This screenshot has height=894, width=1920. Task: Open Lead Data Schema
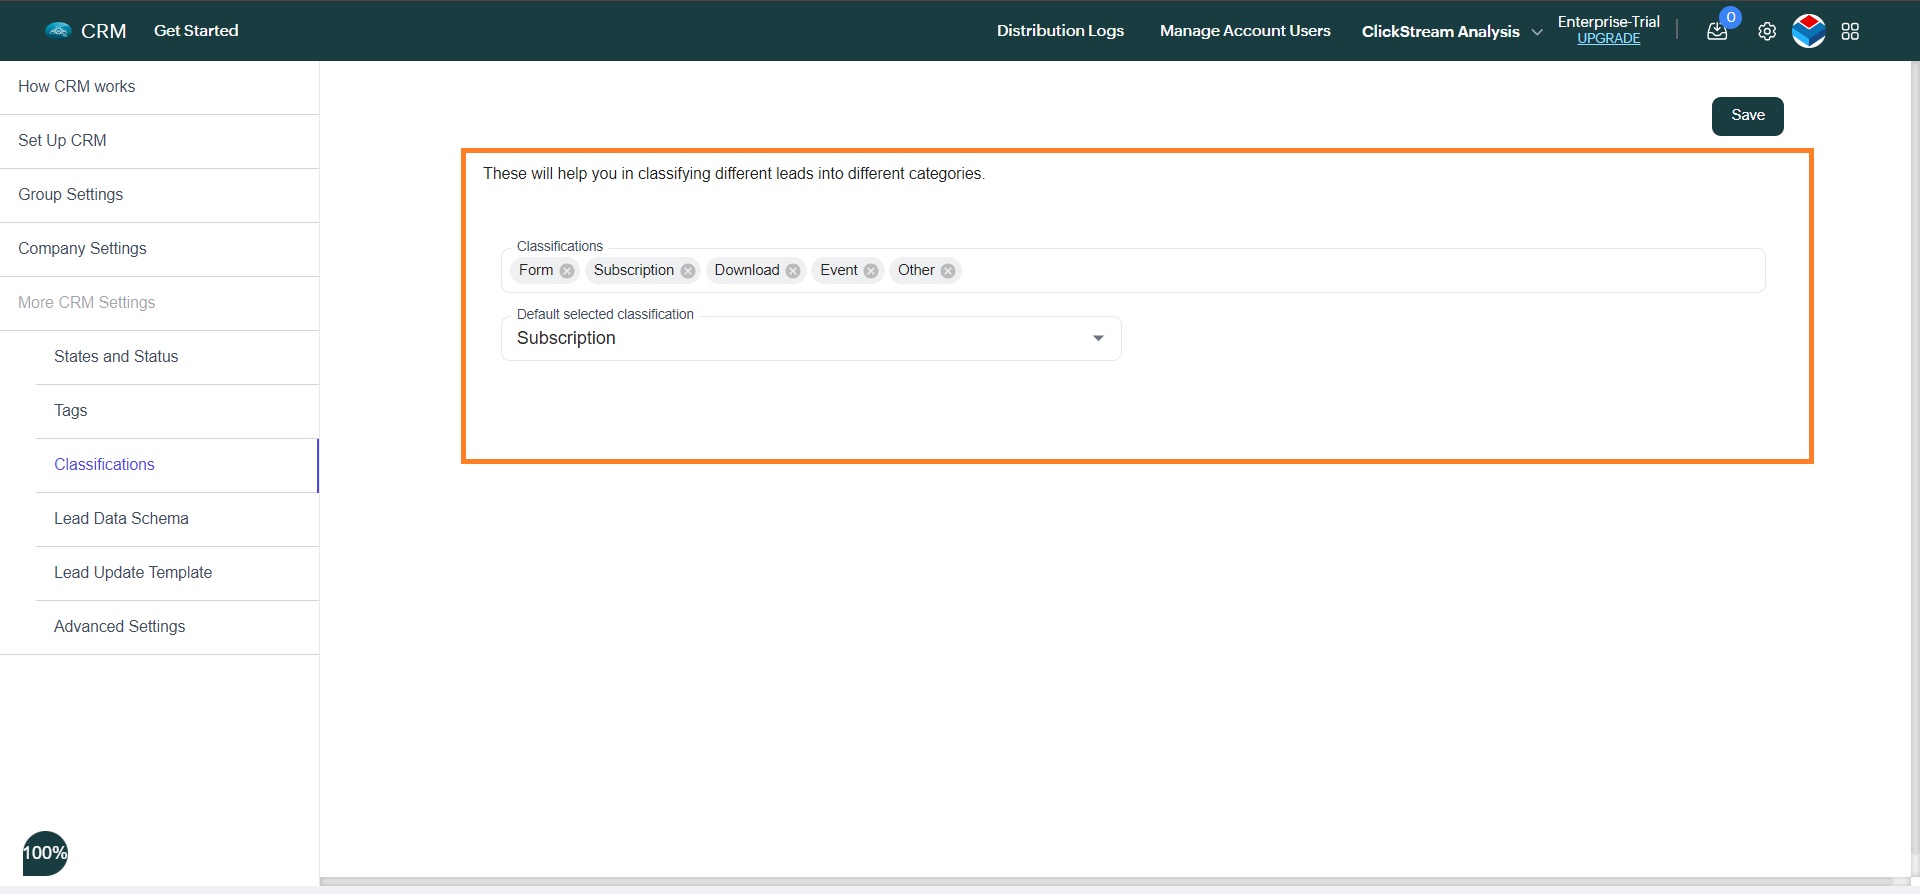[177, 519]
